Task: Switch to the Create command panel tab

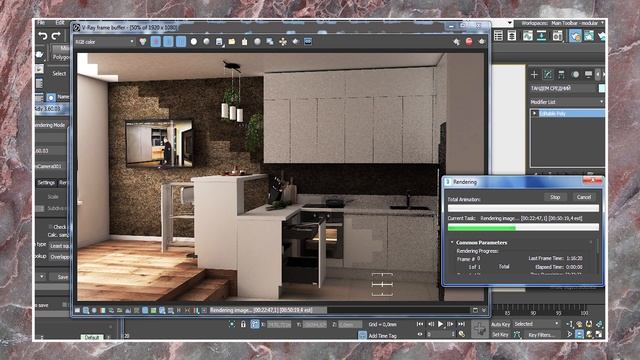Action: [534, 74]
